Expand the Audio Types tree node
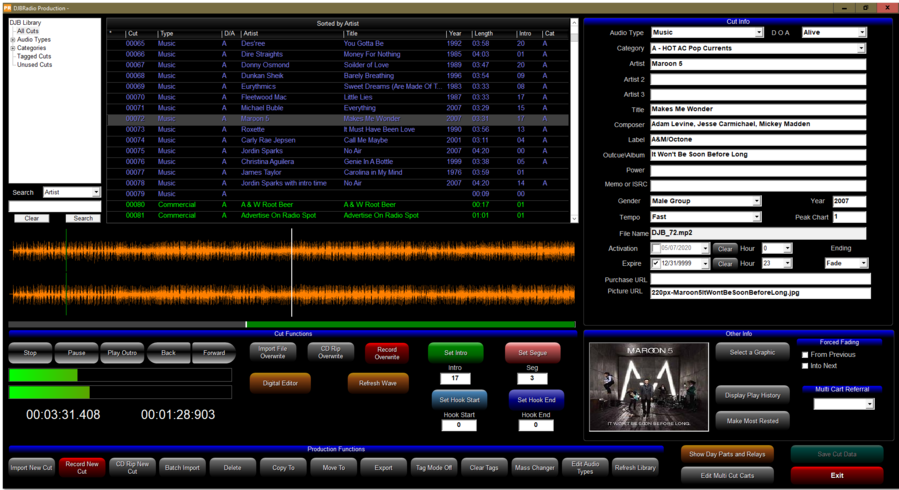The height and width of the screenshot is (490, 899). [13, 40]
